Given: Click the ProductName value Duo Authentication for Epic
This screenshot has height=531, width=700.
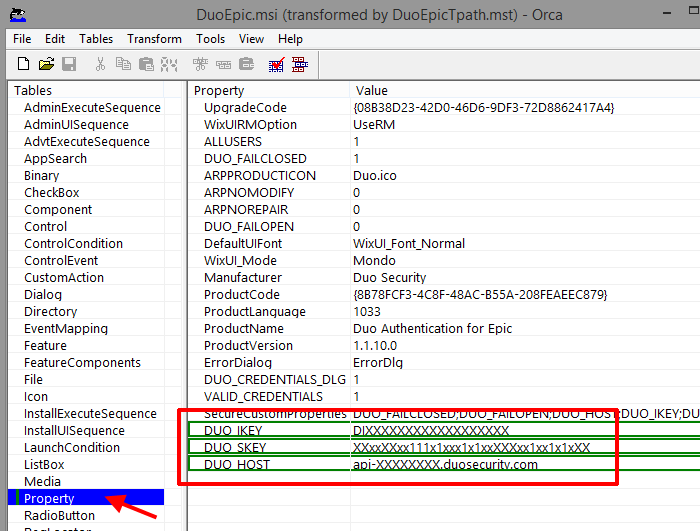Looking at the screenshot, I should pos(432,328).
